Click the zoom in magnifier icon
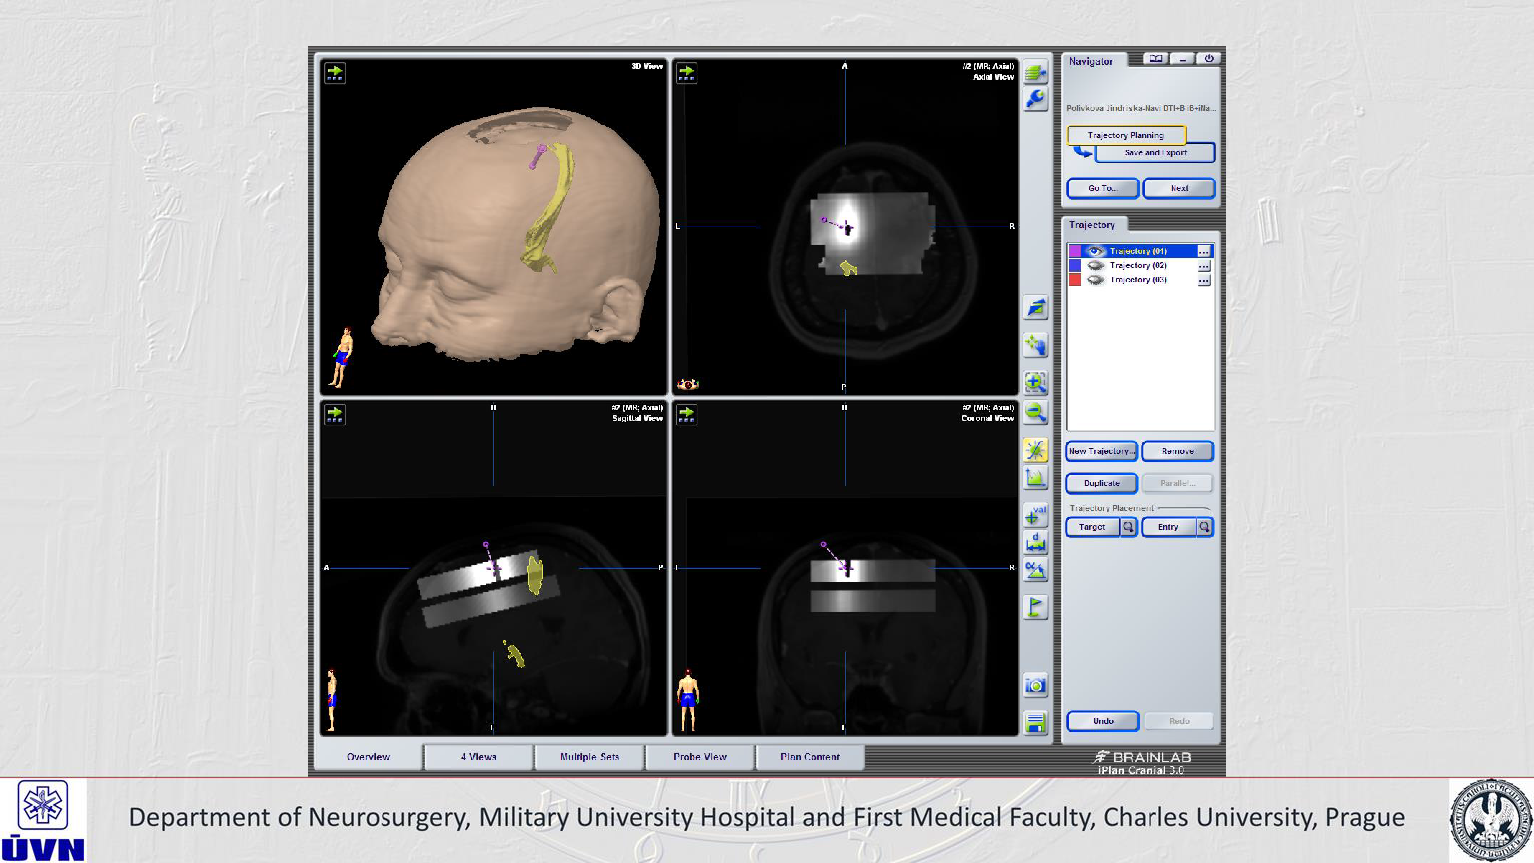The image size is (1534, 863). [1035, 383]
